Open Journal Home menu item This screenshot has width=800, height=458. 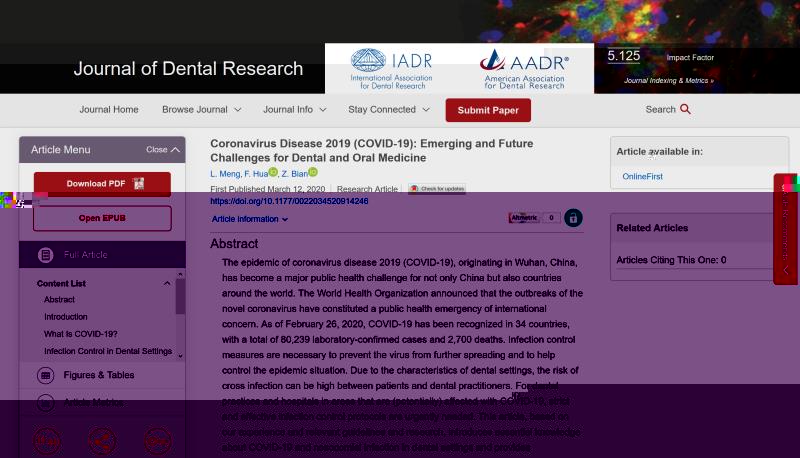pyautogui.click(x=109, y=110)
